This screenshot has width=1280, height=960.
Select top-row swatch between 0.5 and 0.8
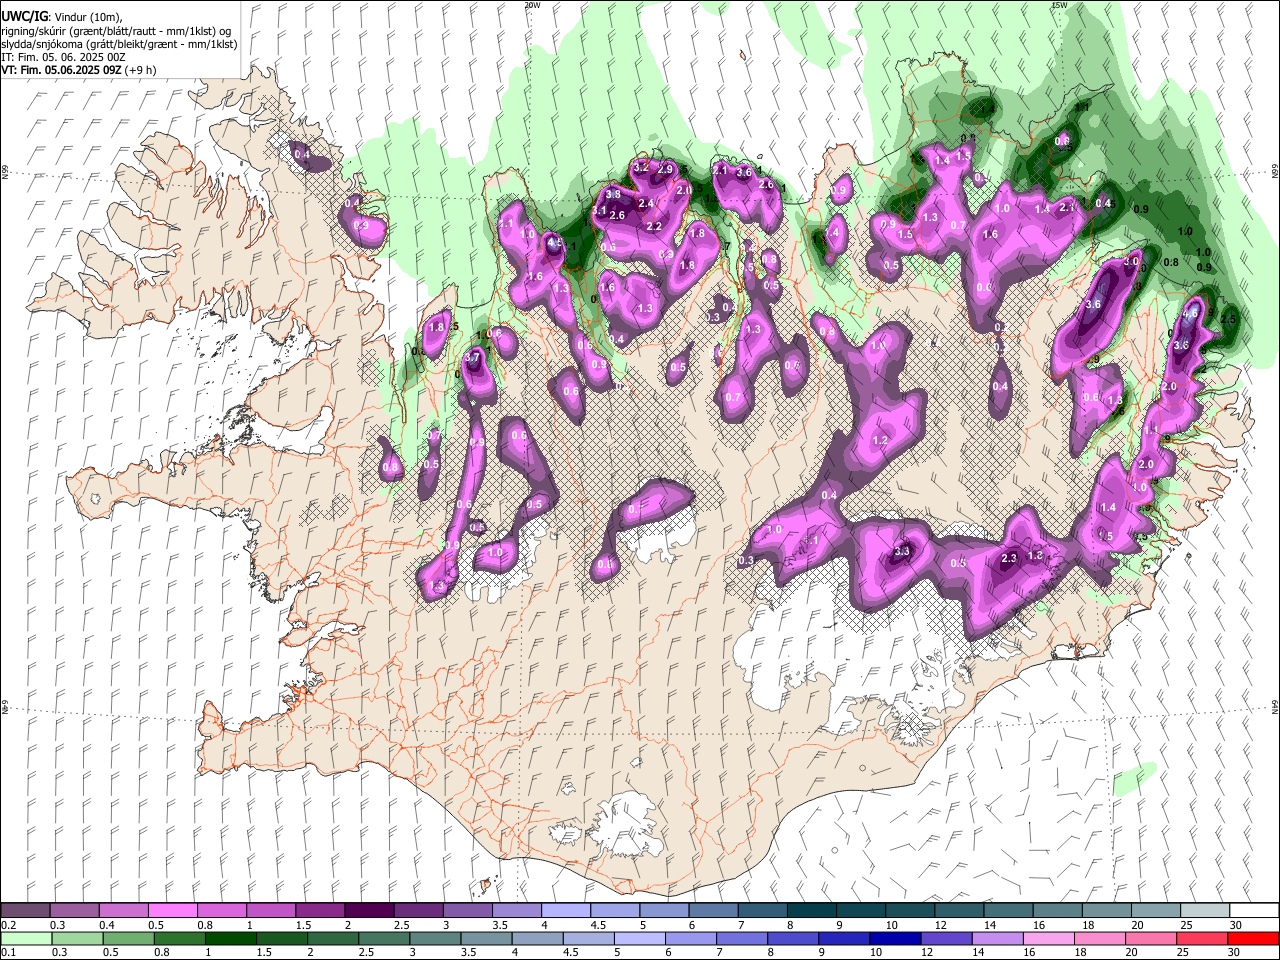tap(172, 910)
